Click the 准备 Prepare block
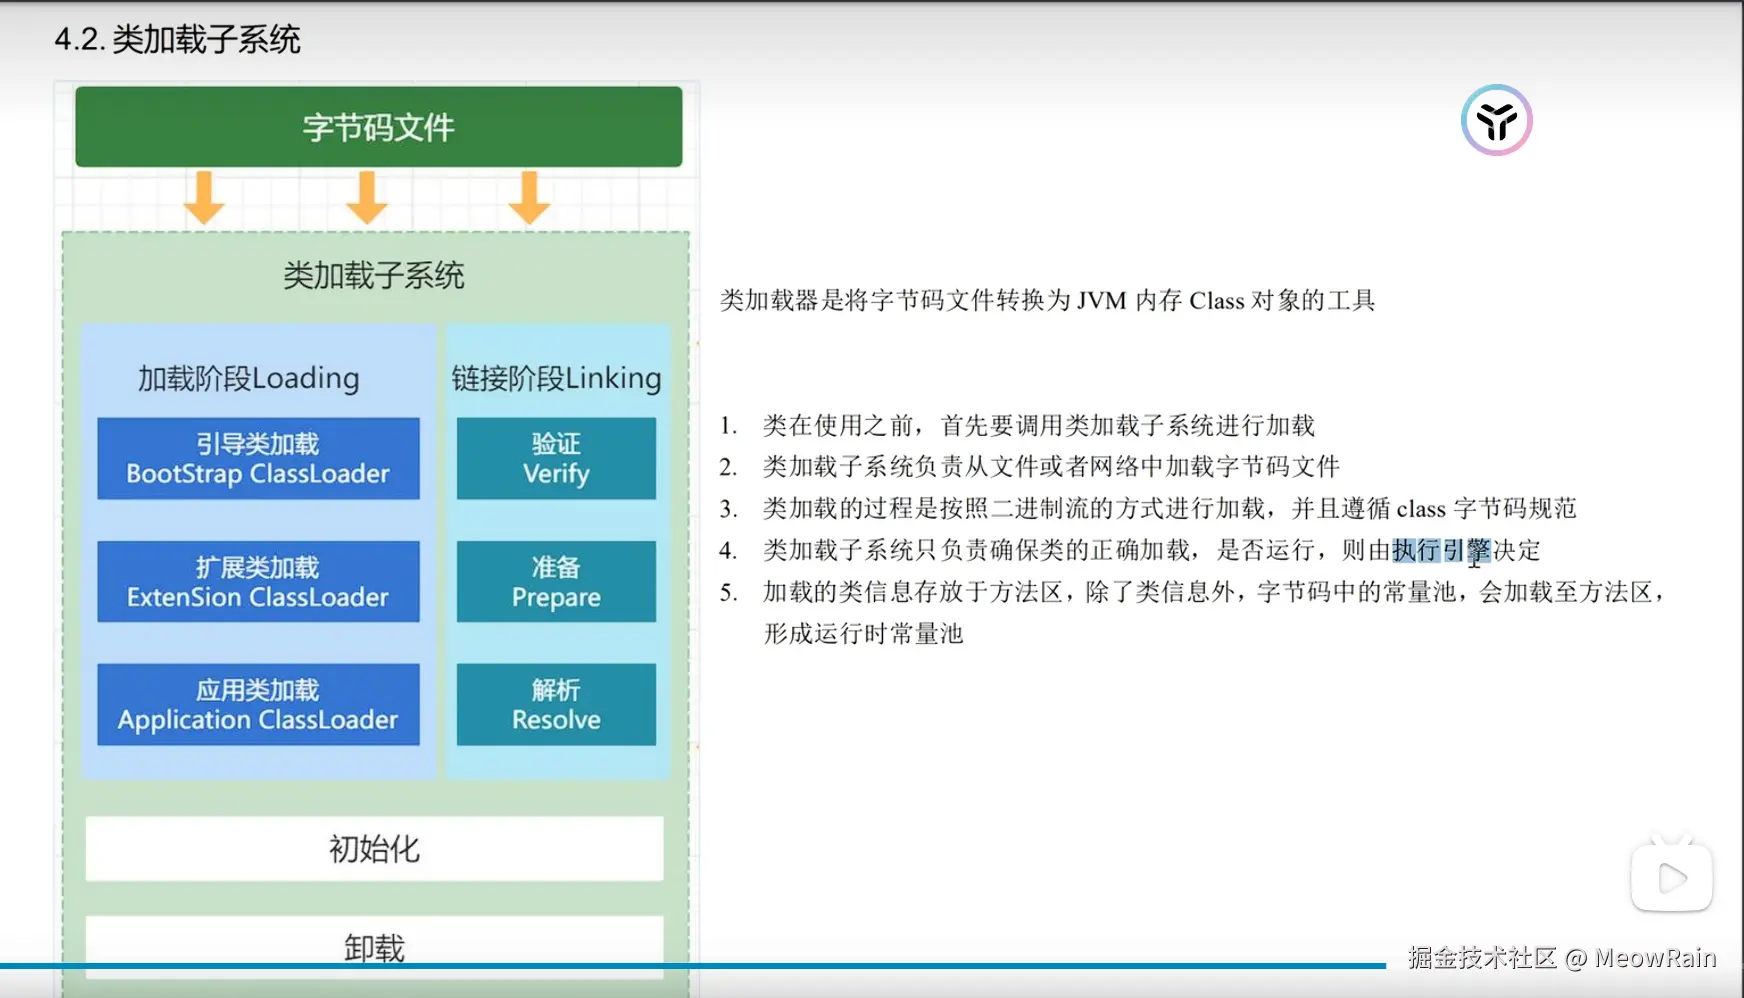Screen dimensions: 1744x998 click(556, 582)
